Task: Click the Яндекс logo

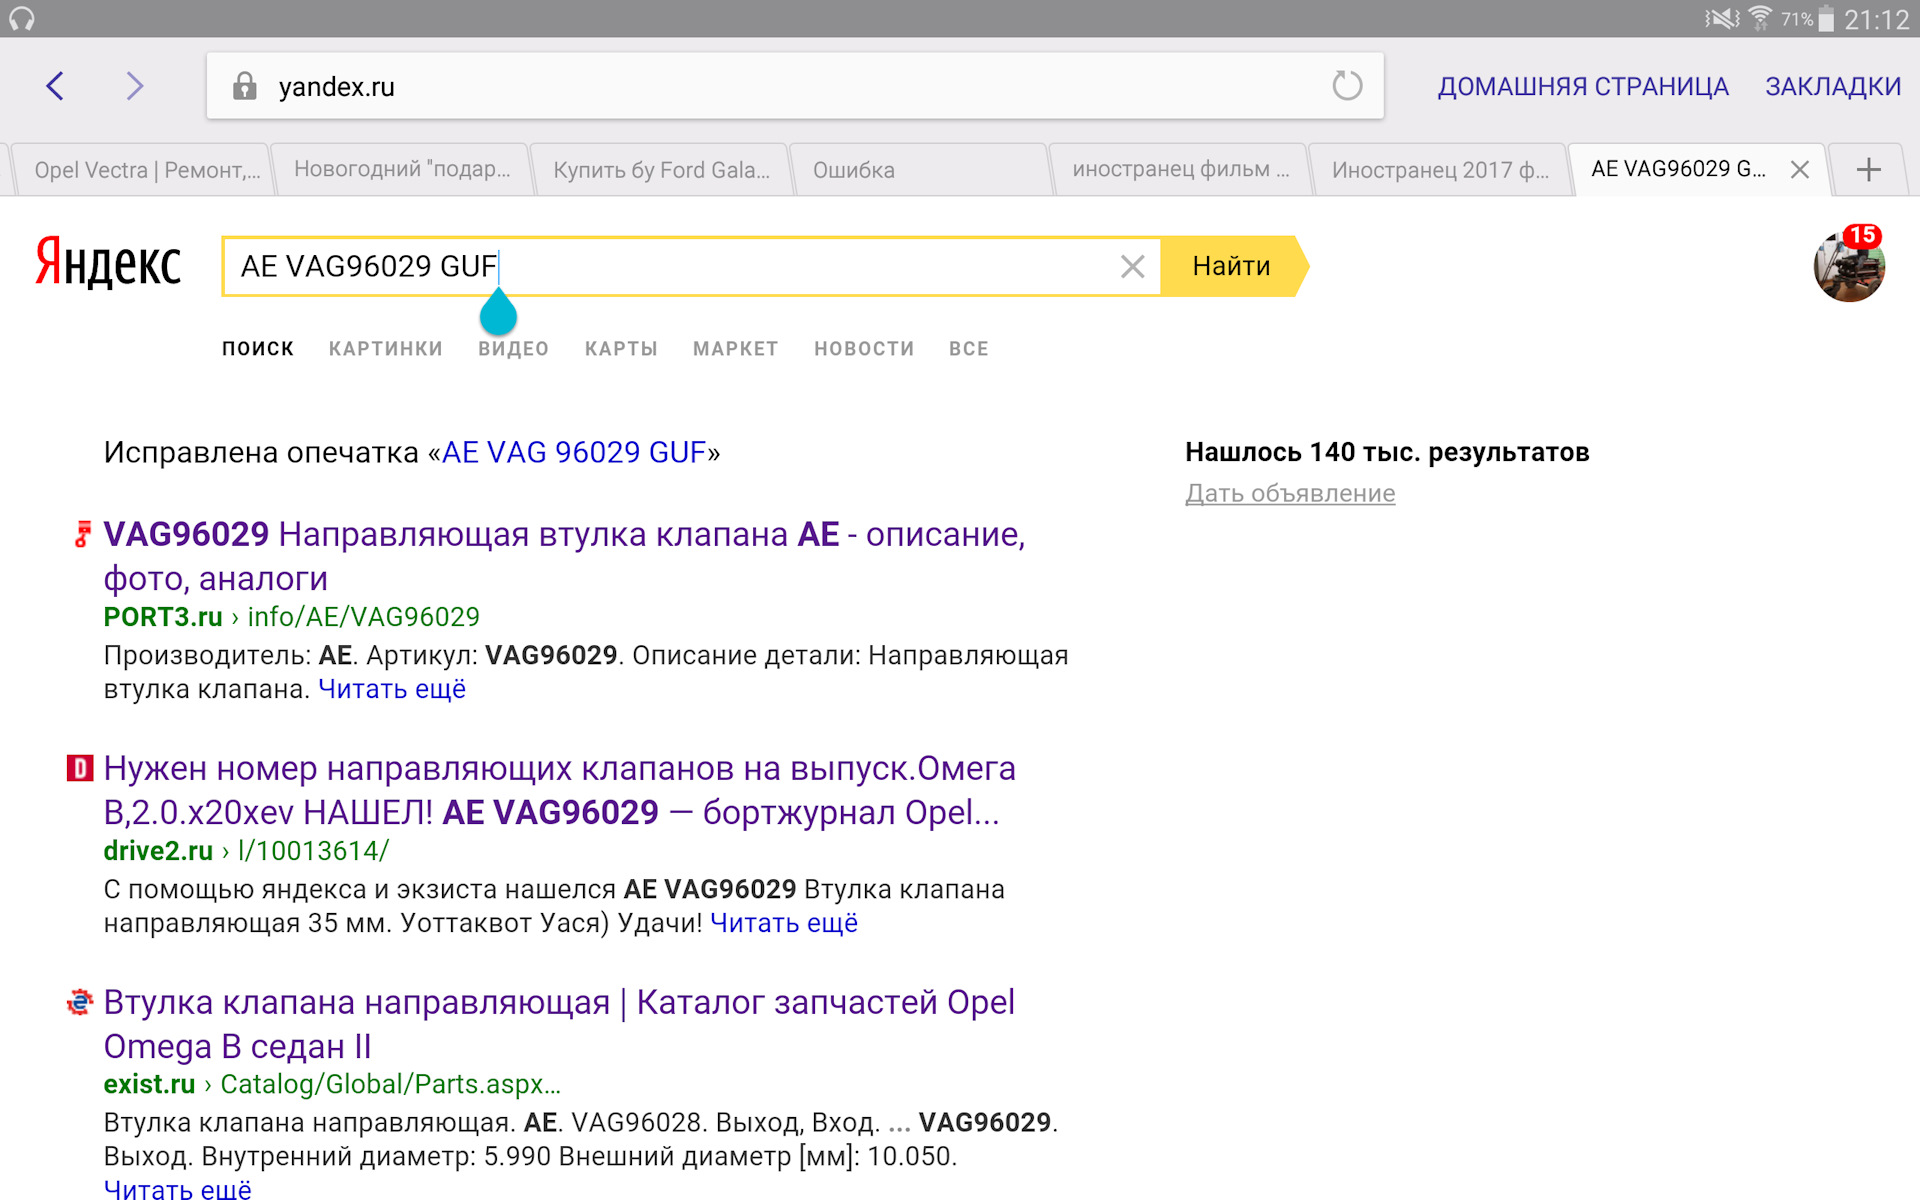Action: click(x=108, y=263)
